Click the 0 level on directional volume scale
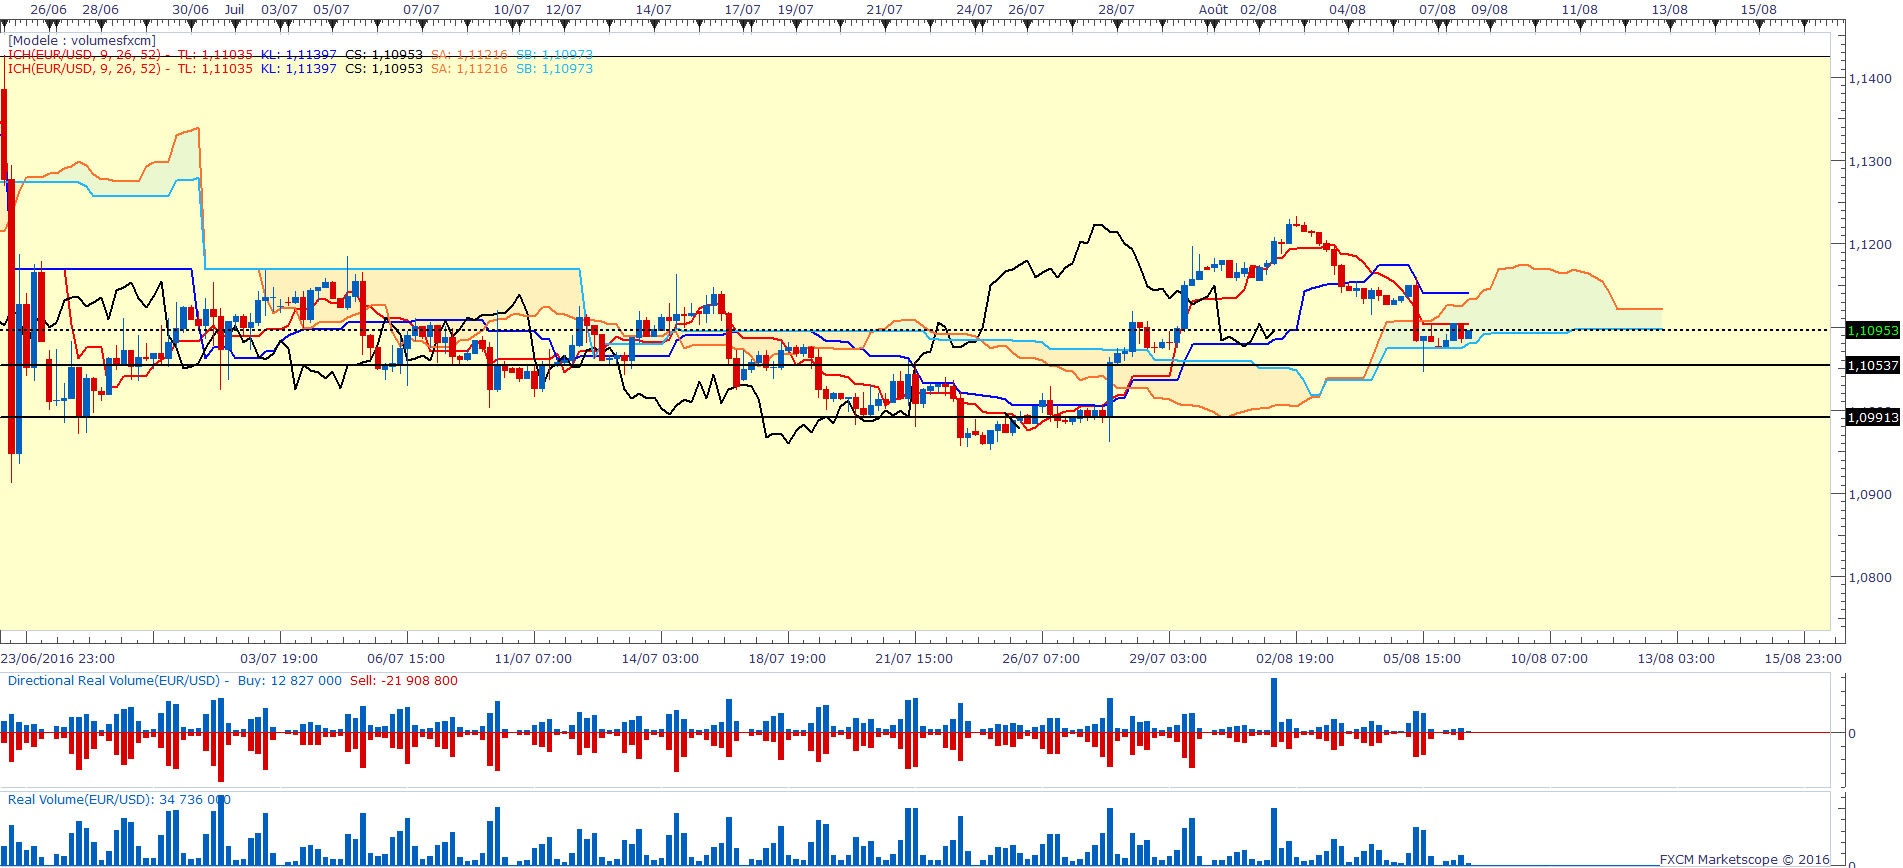This screenshot has width=1903, height=868. pos(1852,734)
